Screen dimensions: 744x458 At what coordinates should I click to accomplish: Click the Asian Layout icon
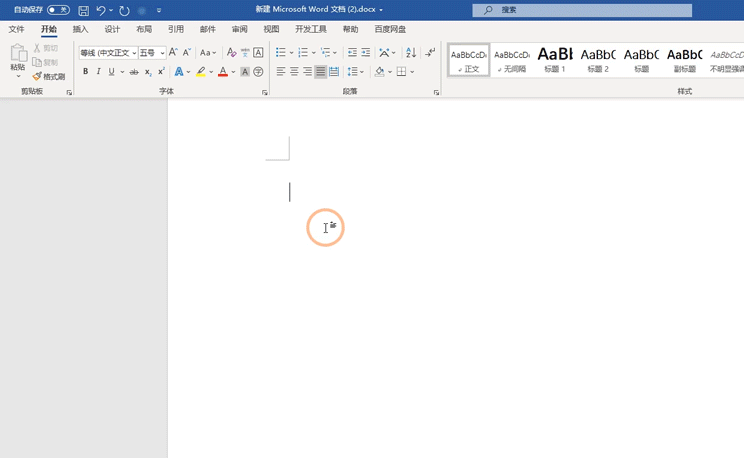384,52
